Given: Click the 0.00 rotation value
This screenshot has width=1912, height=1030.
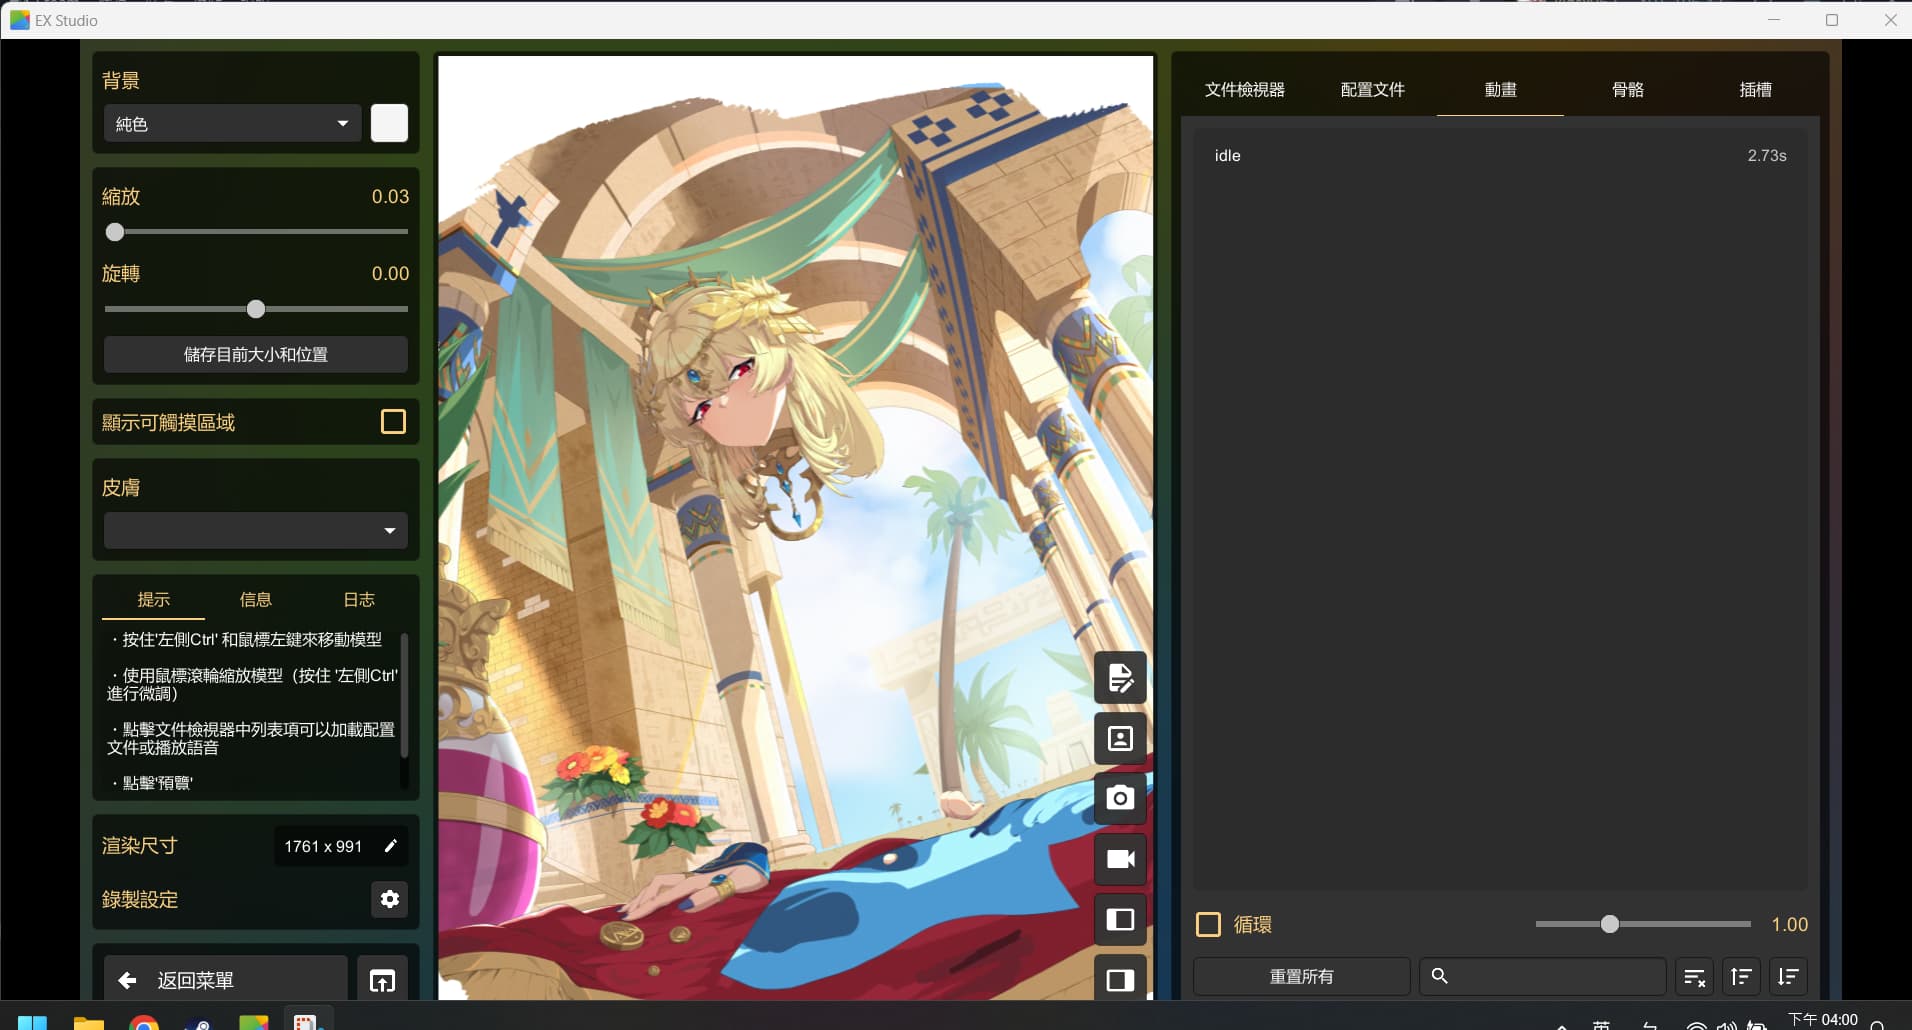Looking at the screenshot, I should pyautogui.click(x=390, y=274).
